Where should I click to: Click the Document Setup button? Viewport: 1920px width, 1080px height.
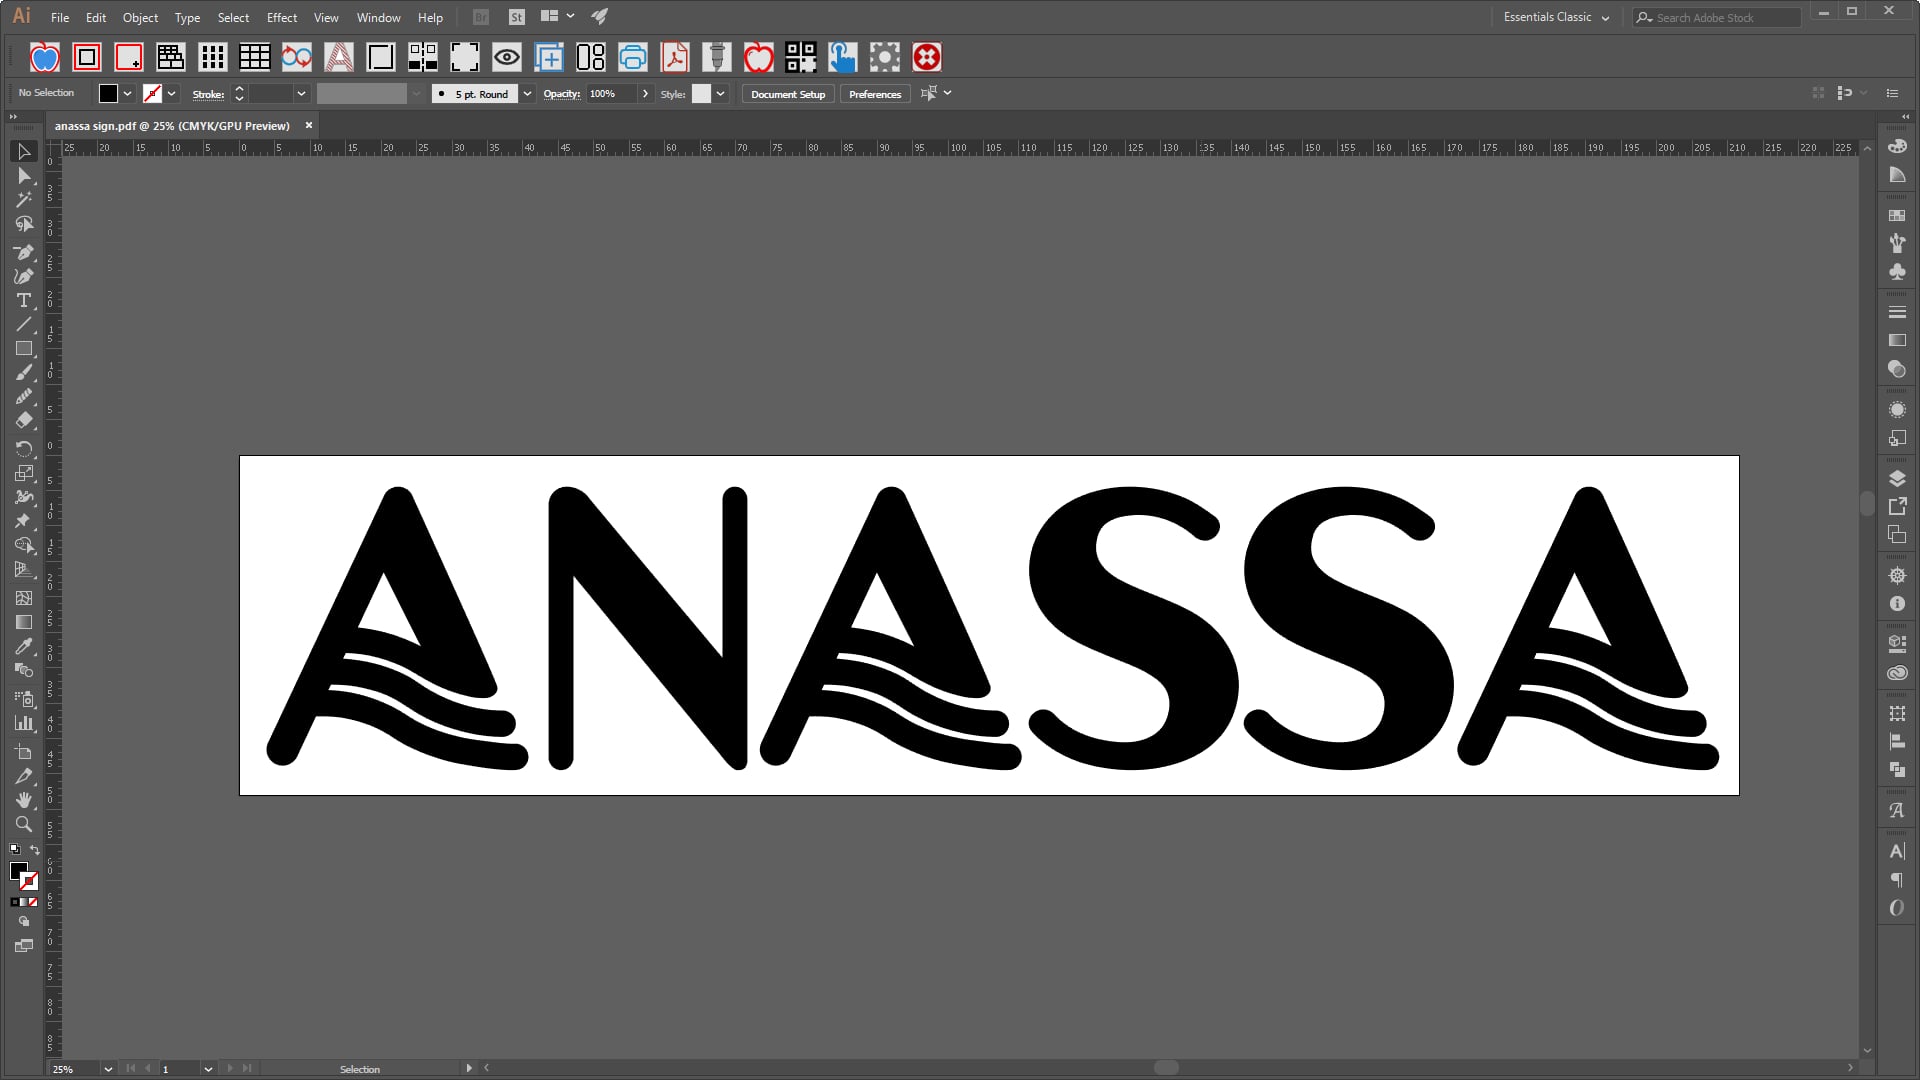point(788,94)
